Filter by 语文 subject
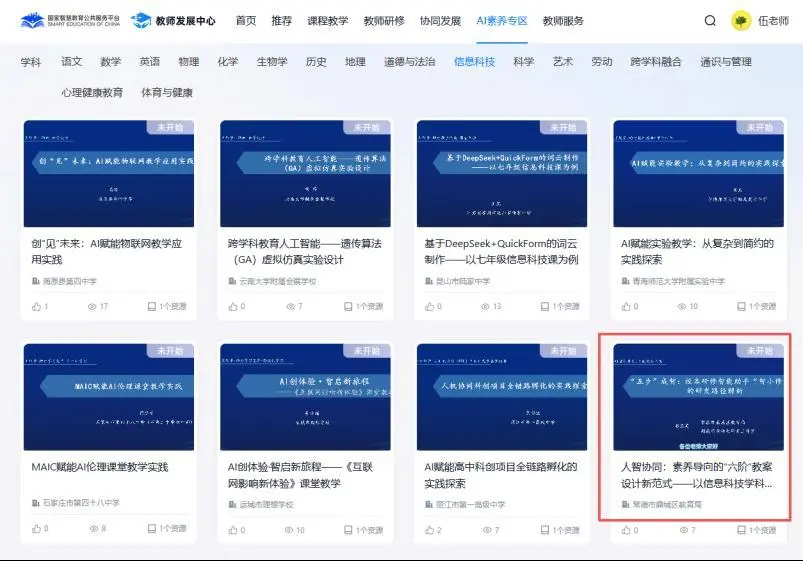This screenshot has width=803, height=561. (72, 62)
